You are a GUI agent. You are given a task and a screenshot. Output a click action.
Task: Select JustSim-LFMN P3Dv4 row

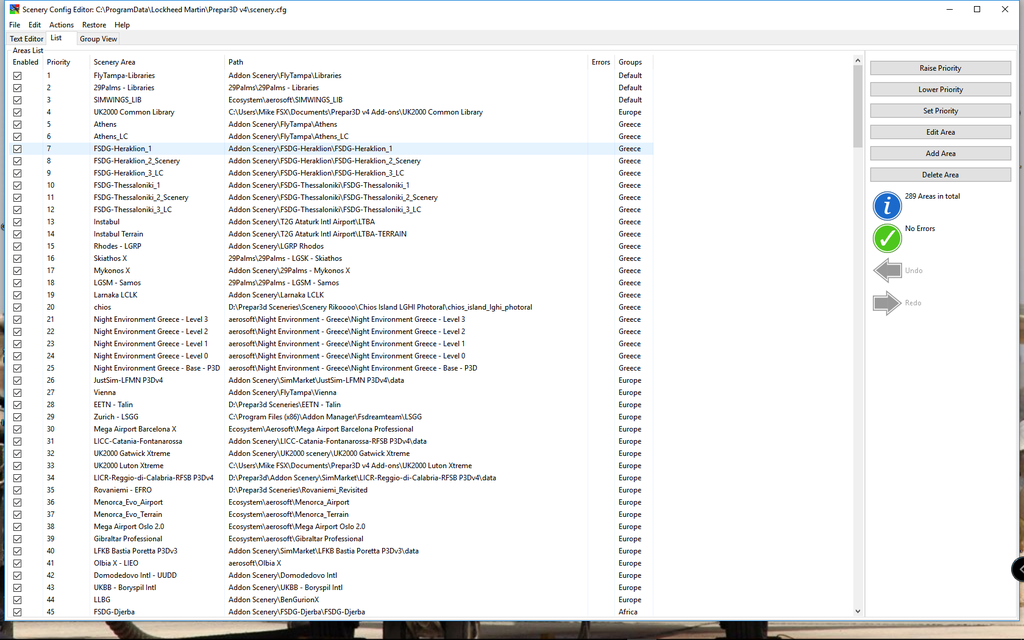[330, 381]
